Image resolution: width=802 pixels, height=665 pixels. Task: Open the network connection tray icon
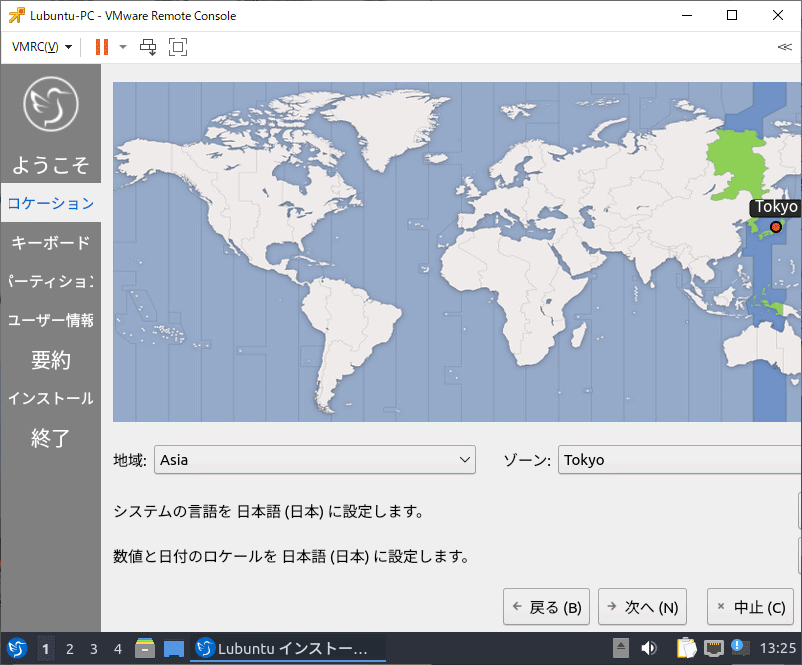[x=714, y=649]
